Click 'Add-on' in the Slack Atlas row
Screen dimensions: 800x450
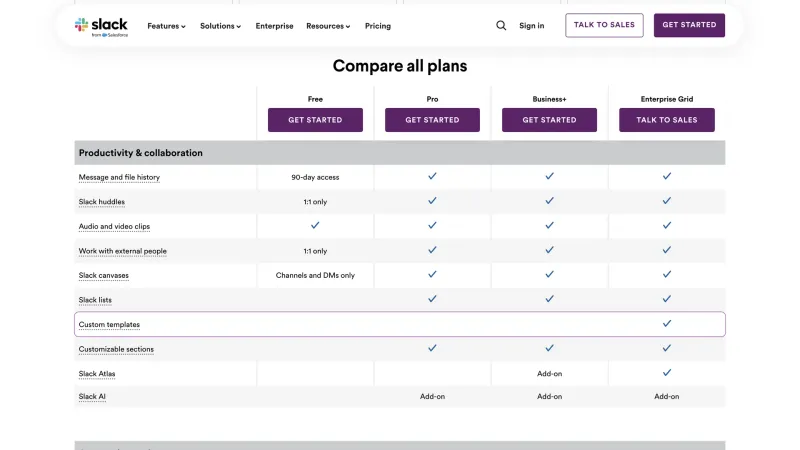(549, 374)
